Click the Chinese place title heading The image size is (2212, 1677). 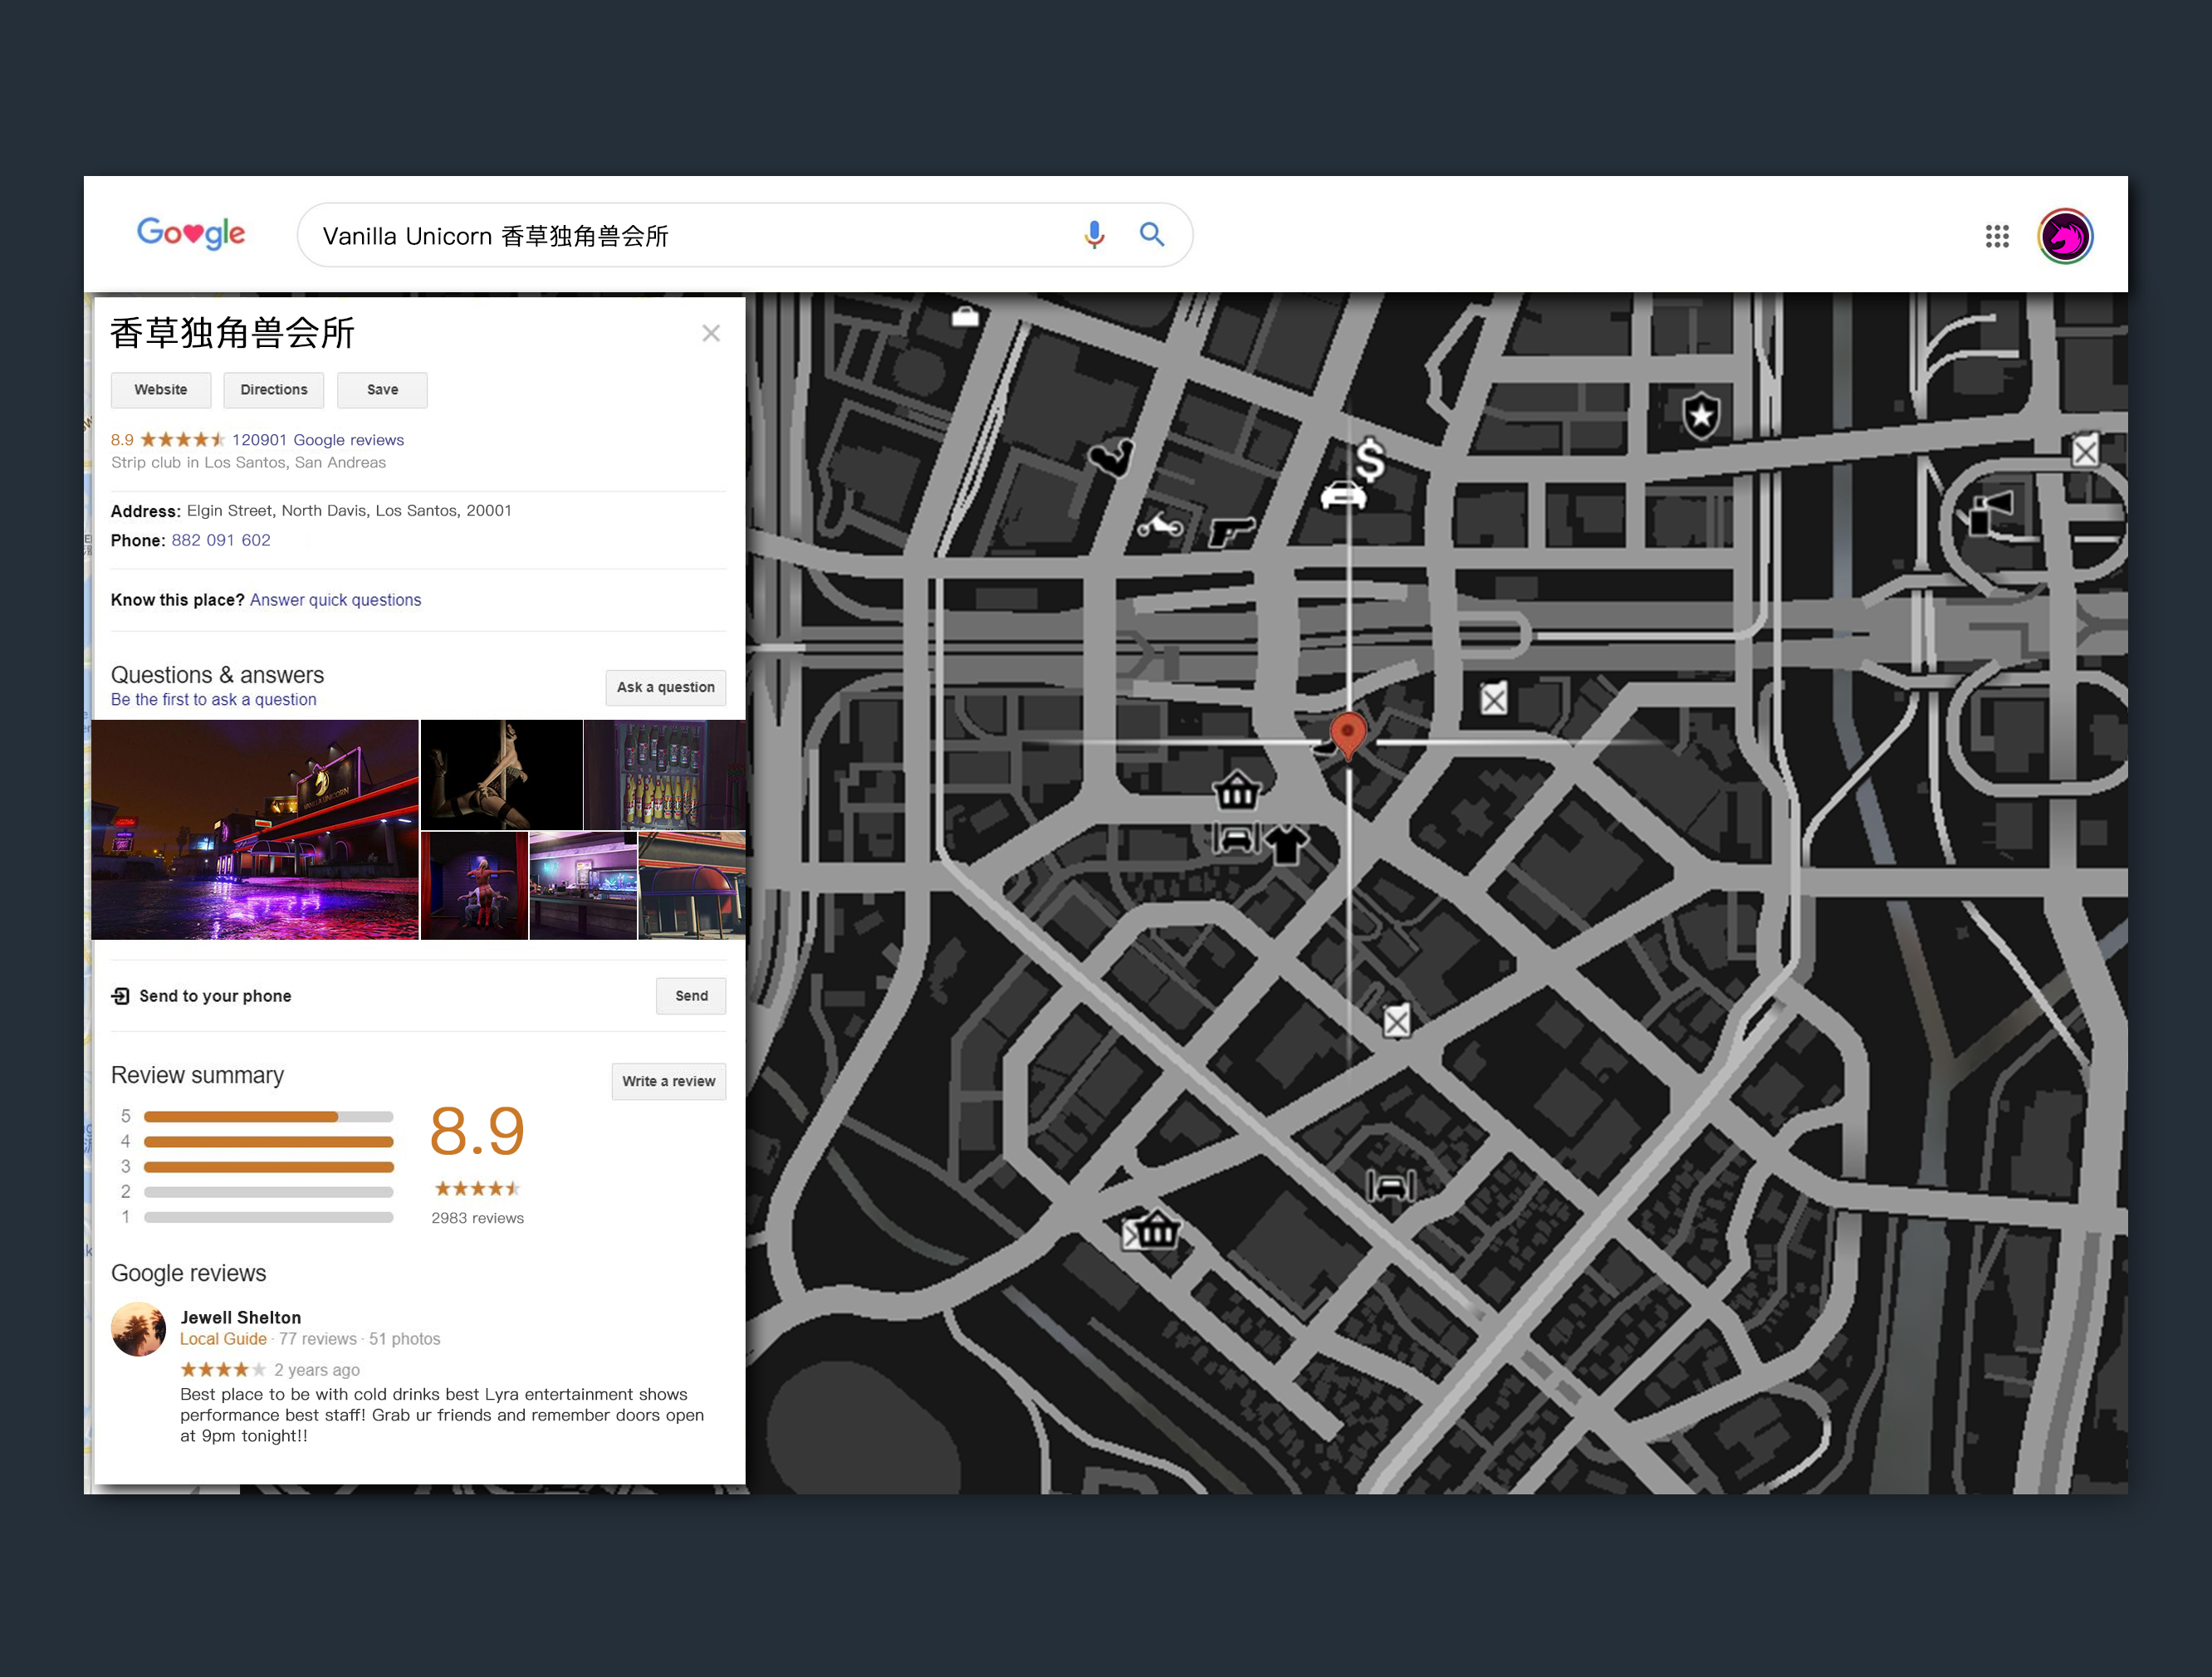(x=232, y=333)
